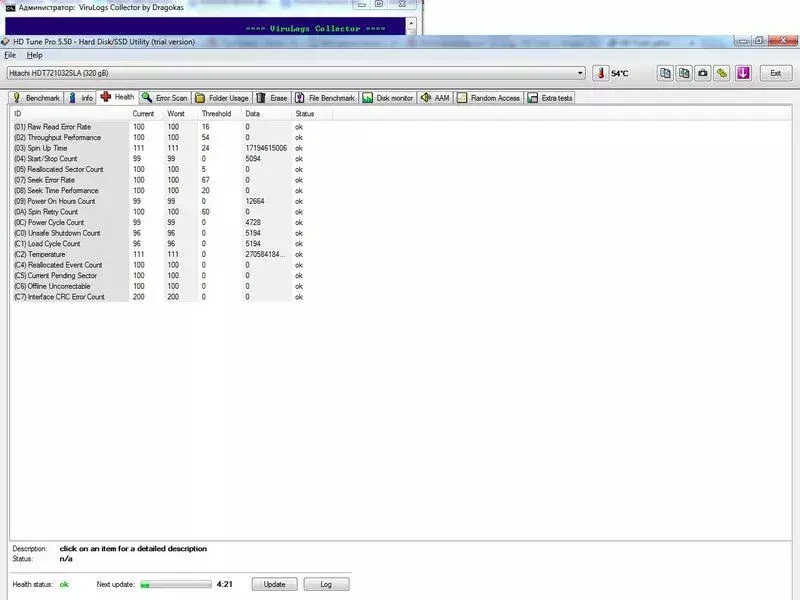Viewport: 800px width, 600px height.
Task: Open the Error Scan tab
Action: point(165,98)
